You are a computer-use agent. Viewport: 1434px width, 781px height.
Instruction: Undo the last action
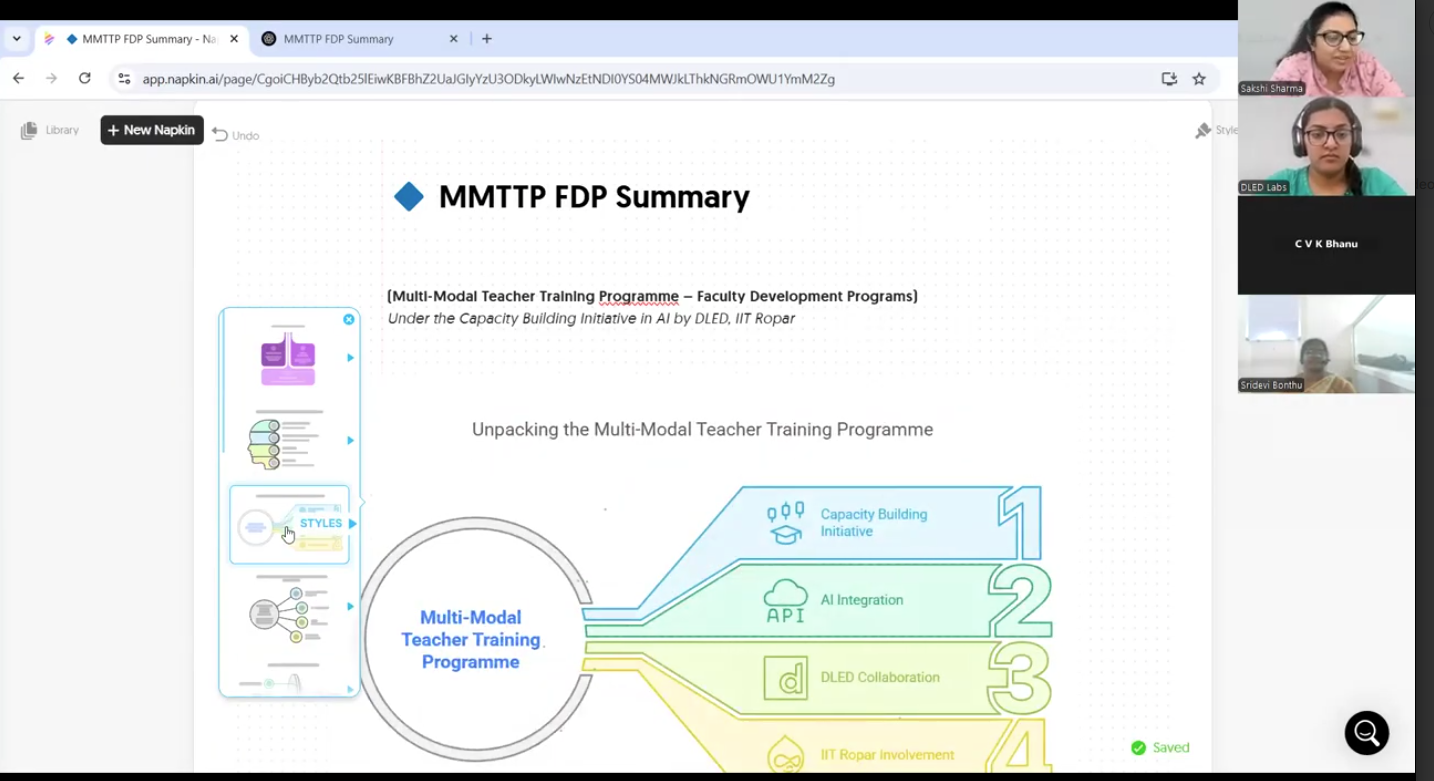pos(236,135)
